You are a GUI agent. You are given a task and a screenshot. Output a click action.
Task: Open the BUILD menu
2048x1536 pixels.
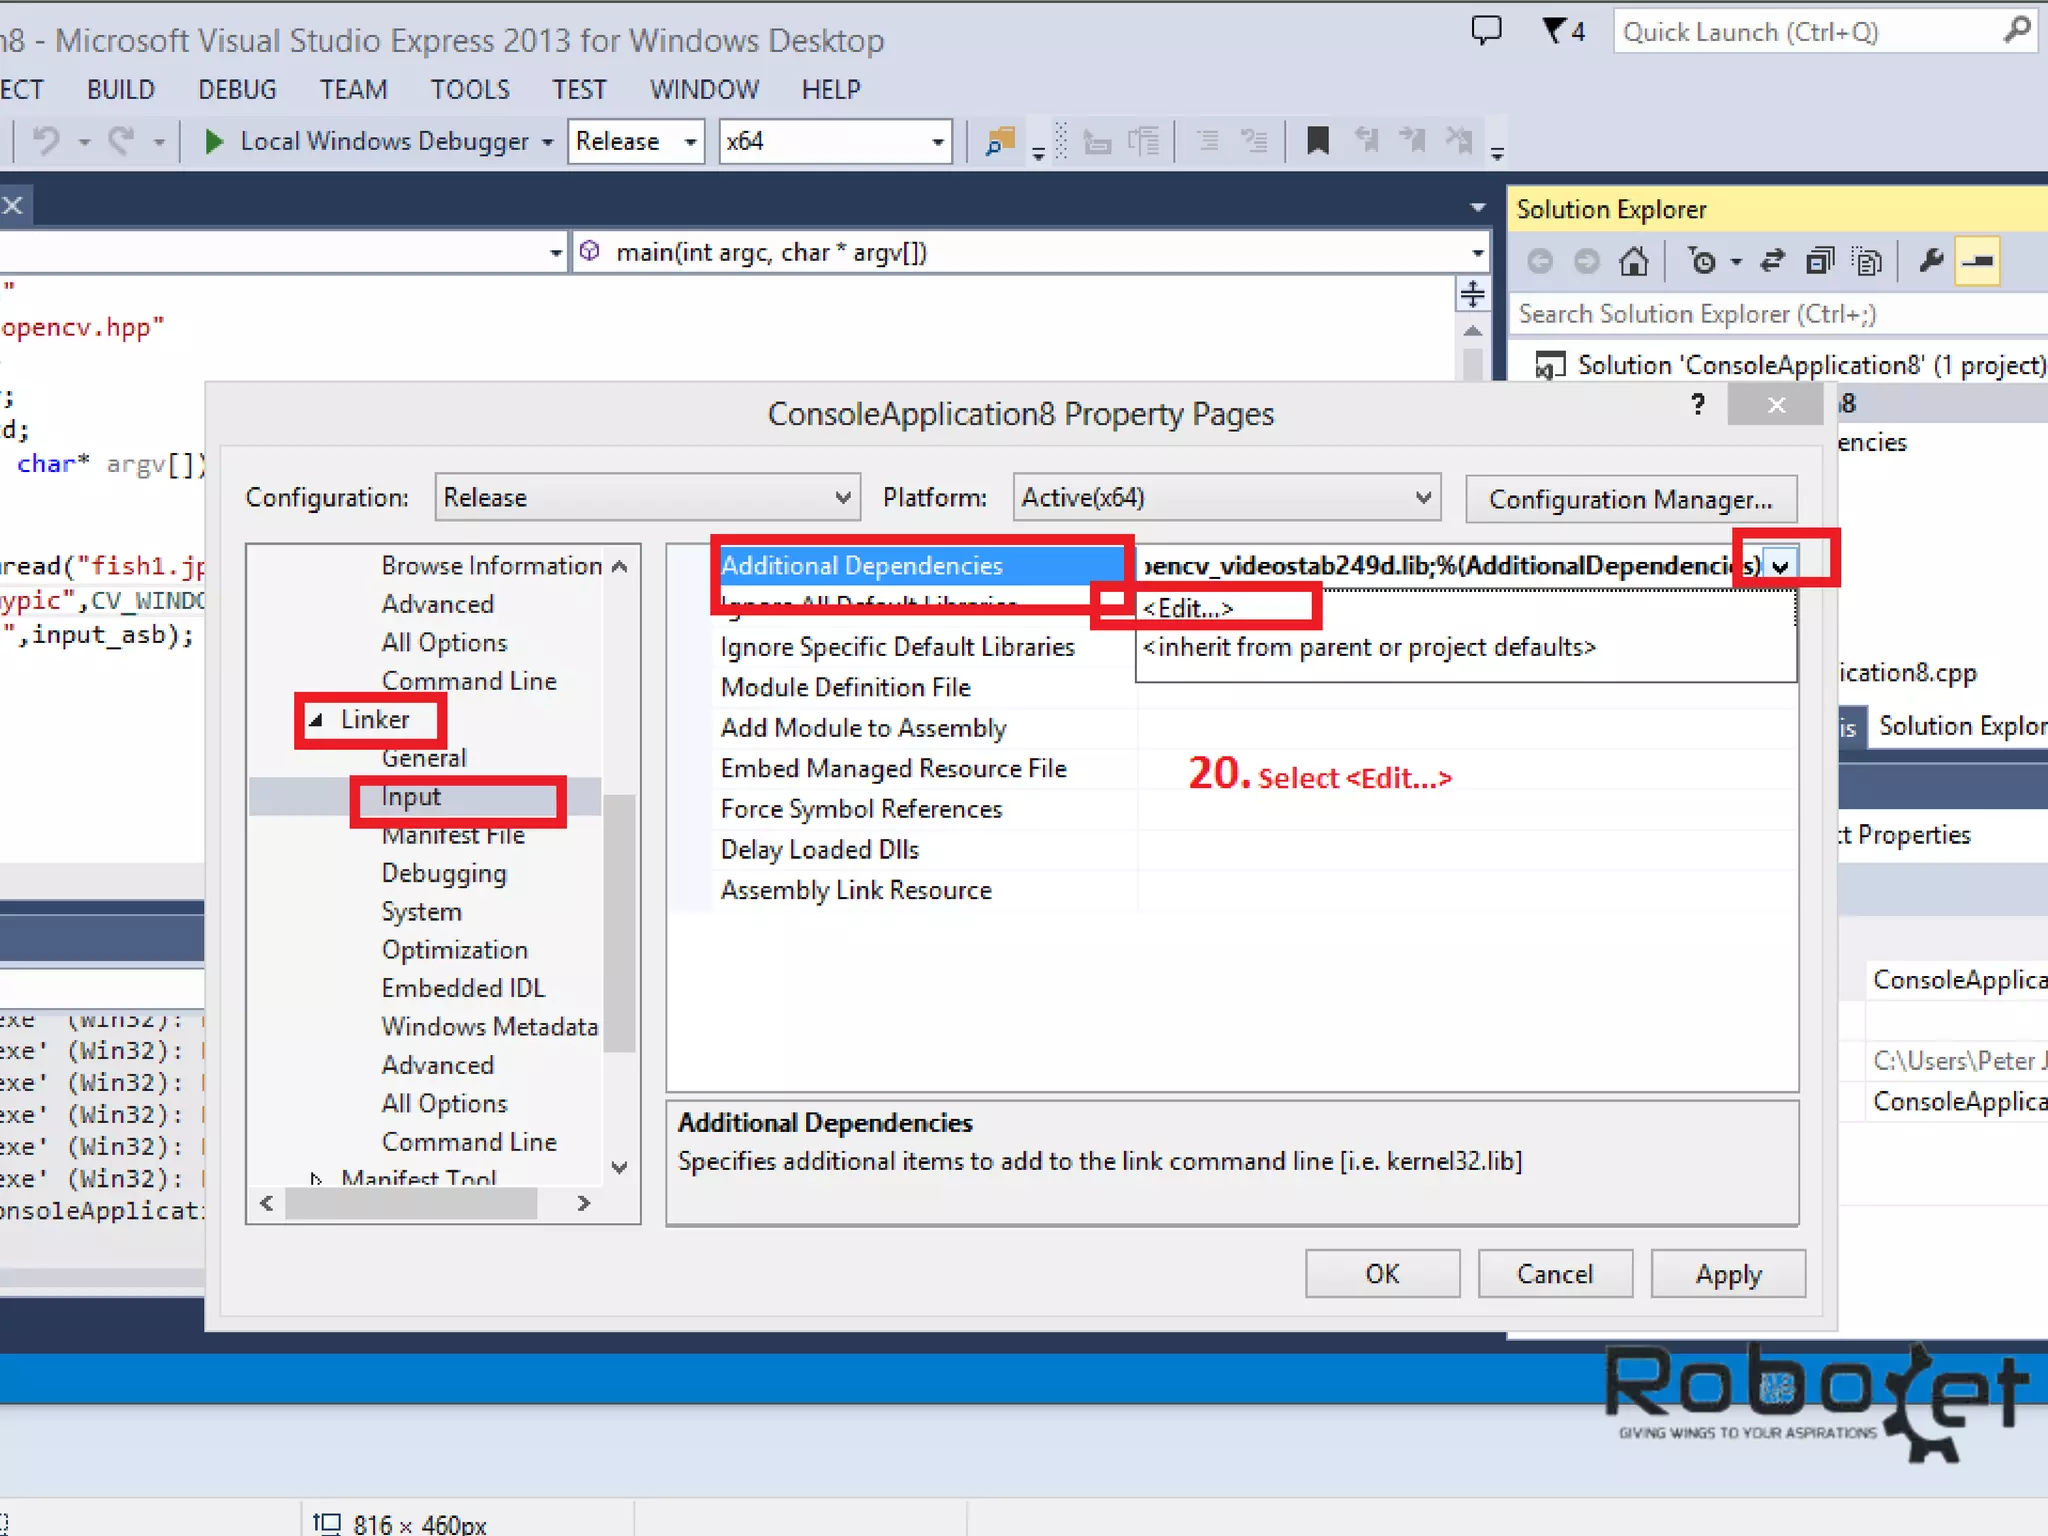point(120,90)
